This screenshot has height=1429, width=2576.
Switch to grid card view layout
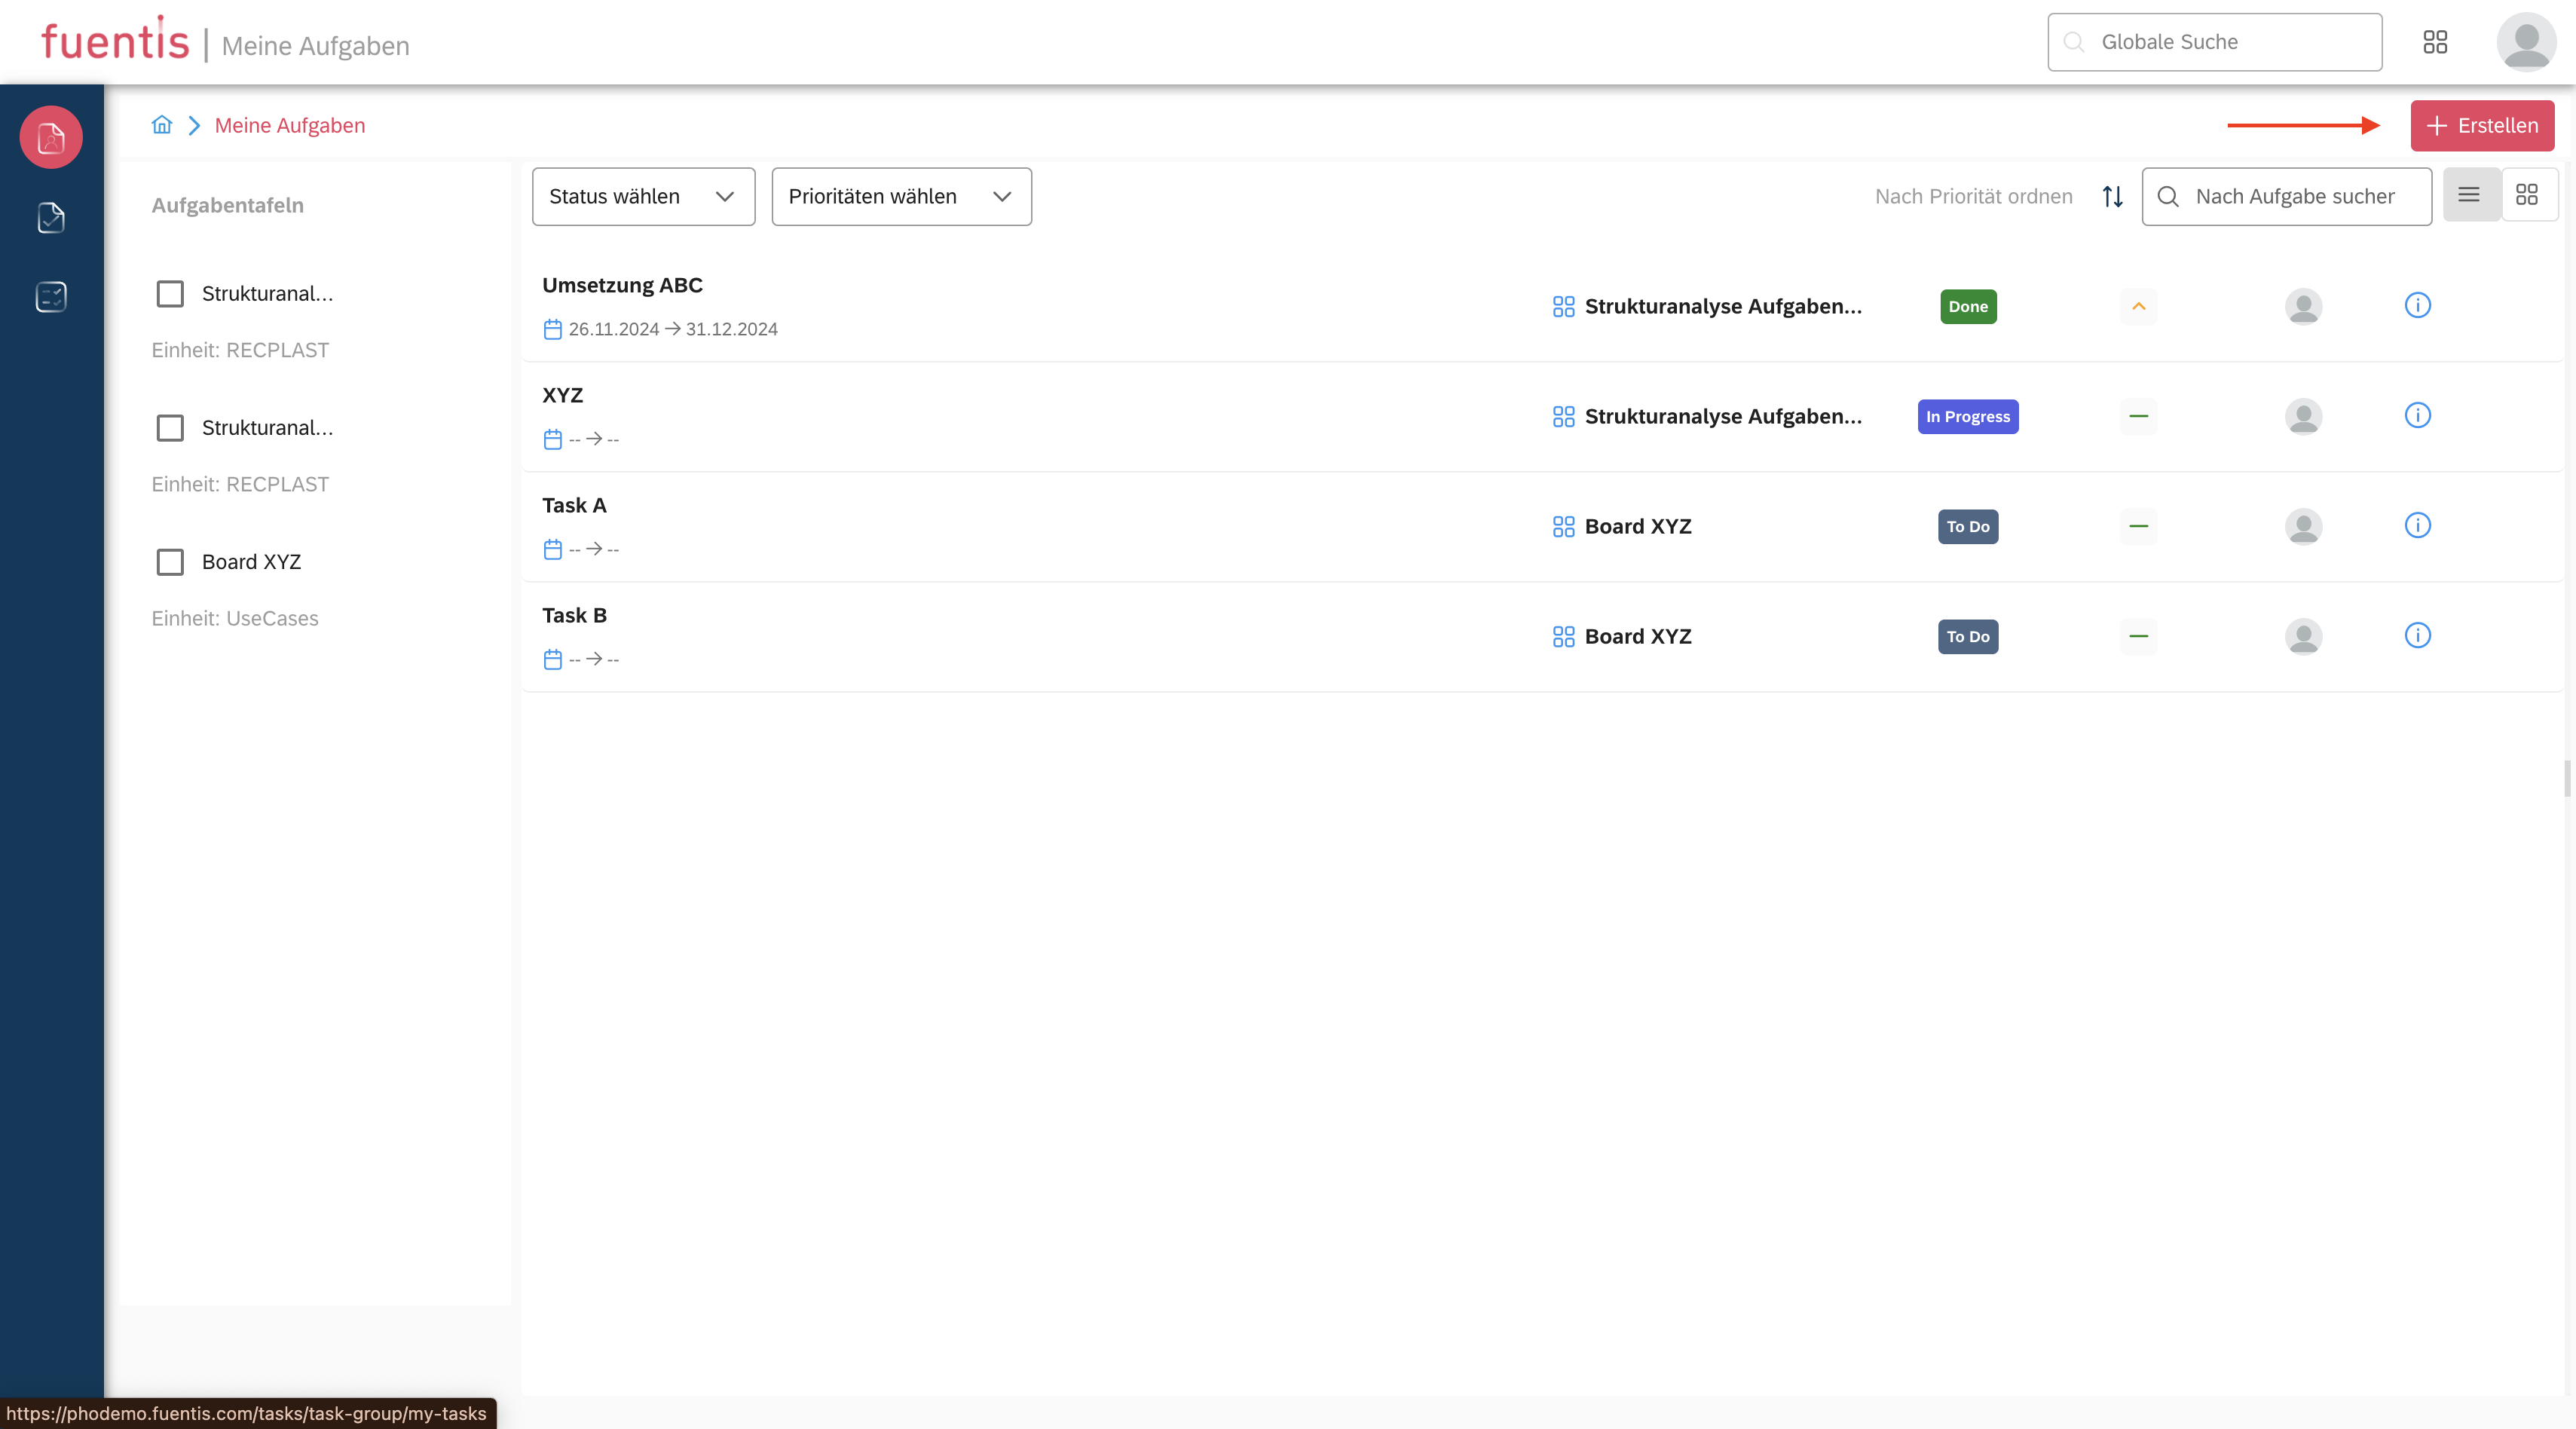coord(2527,195)
